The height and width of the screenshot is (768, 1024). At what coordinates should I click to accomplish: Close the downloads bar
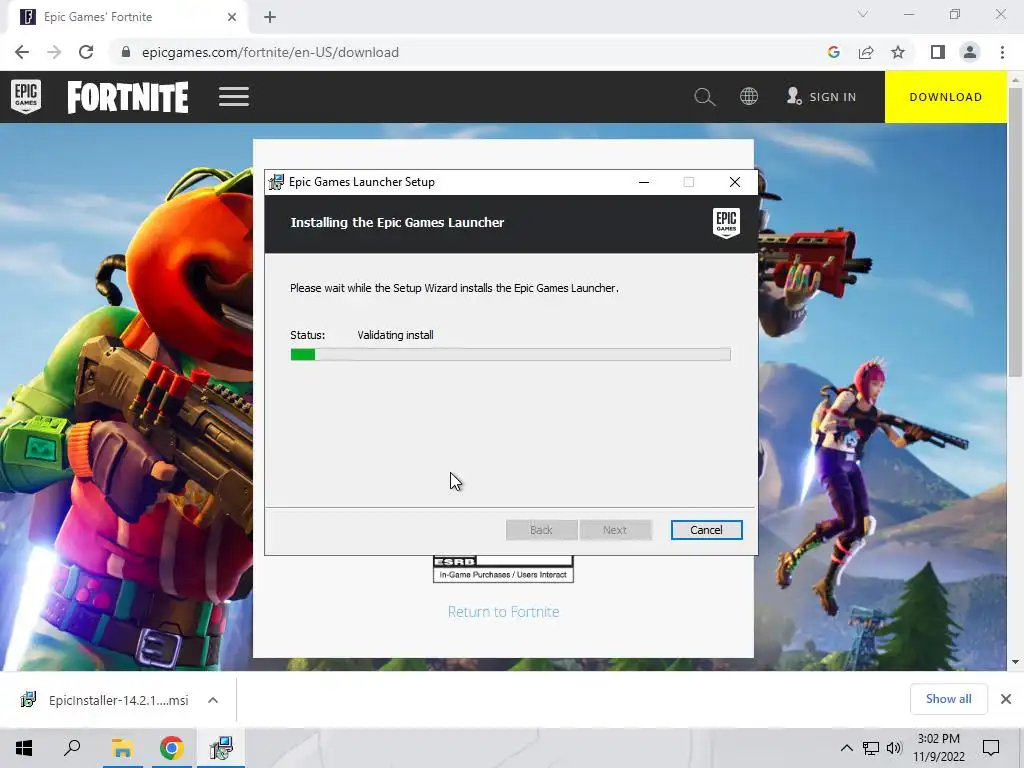(1006, 699)
